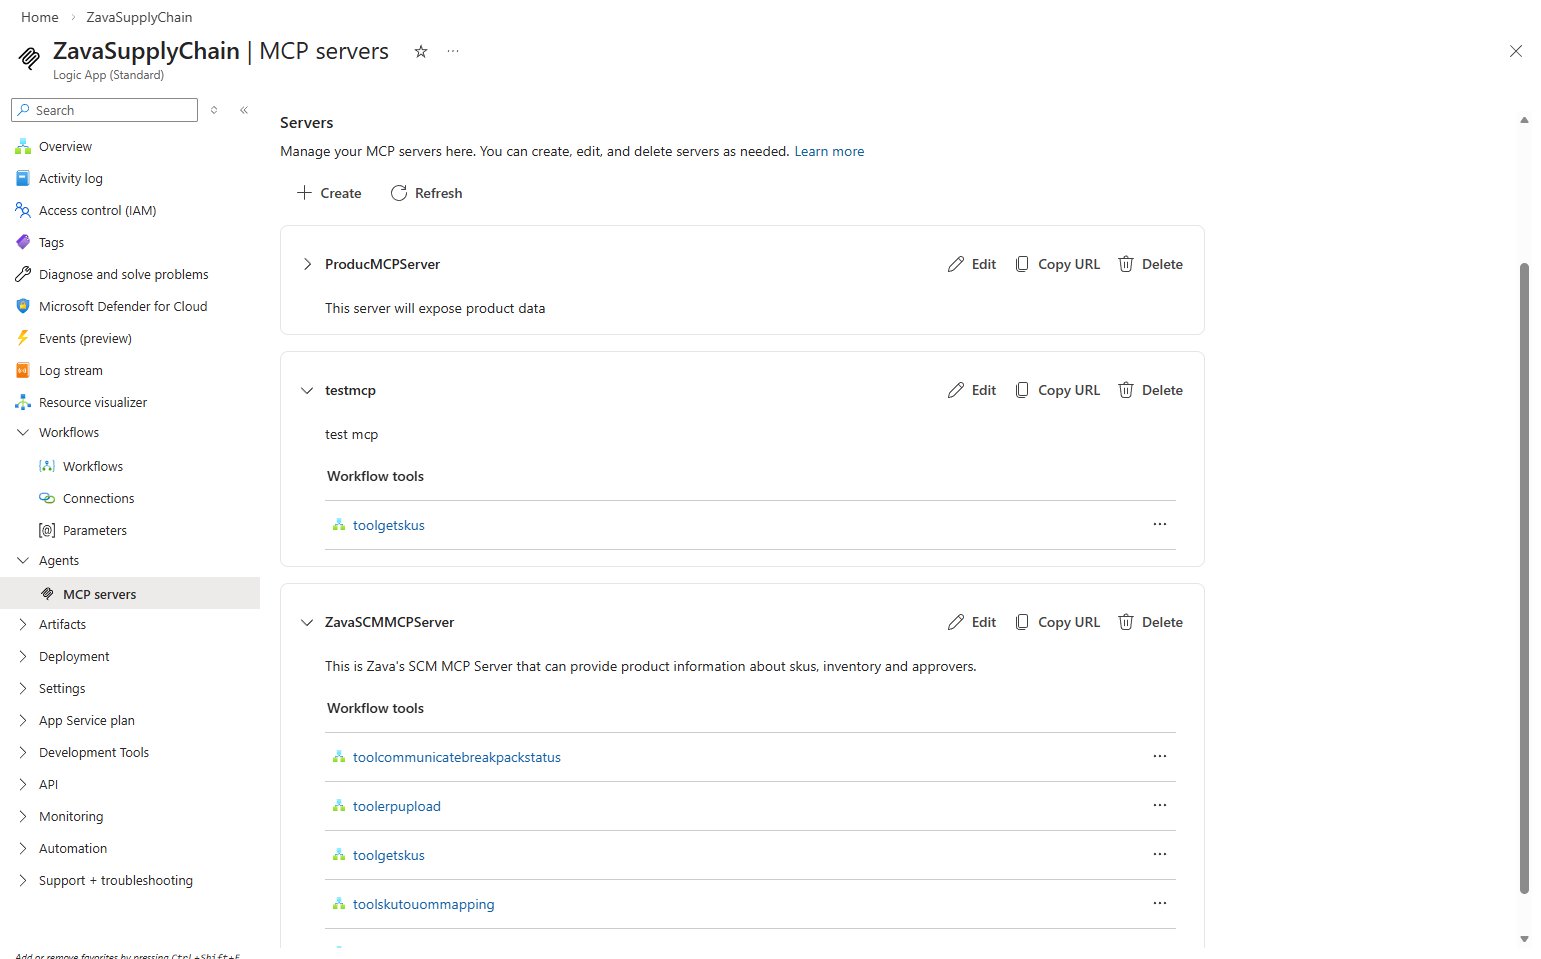Select the Edit pencil icon for ProducMCPServer
The width and height of the screenshot is (1541, 959).
click(956, 263)
